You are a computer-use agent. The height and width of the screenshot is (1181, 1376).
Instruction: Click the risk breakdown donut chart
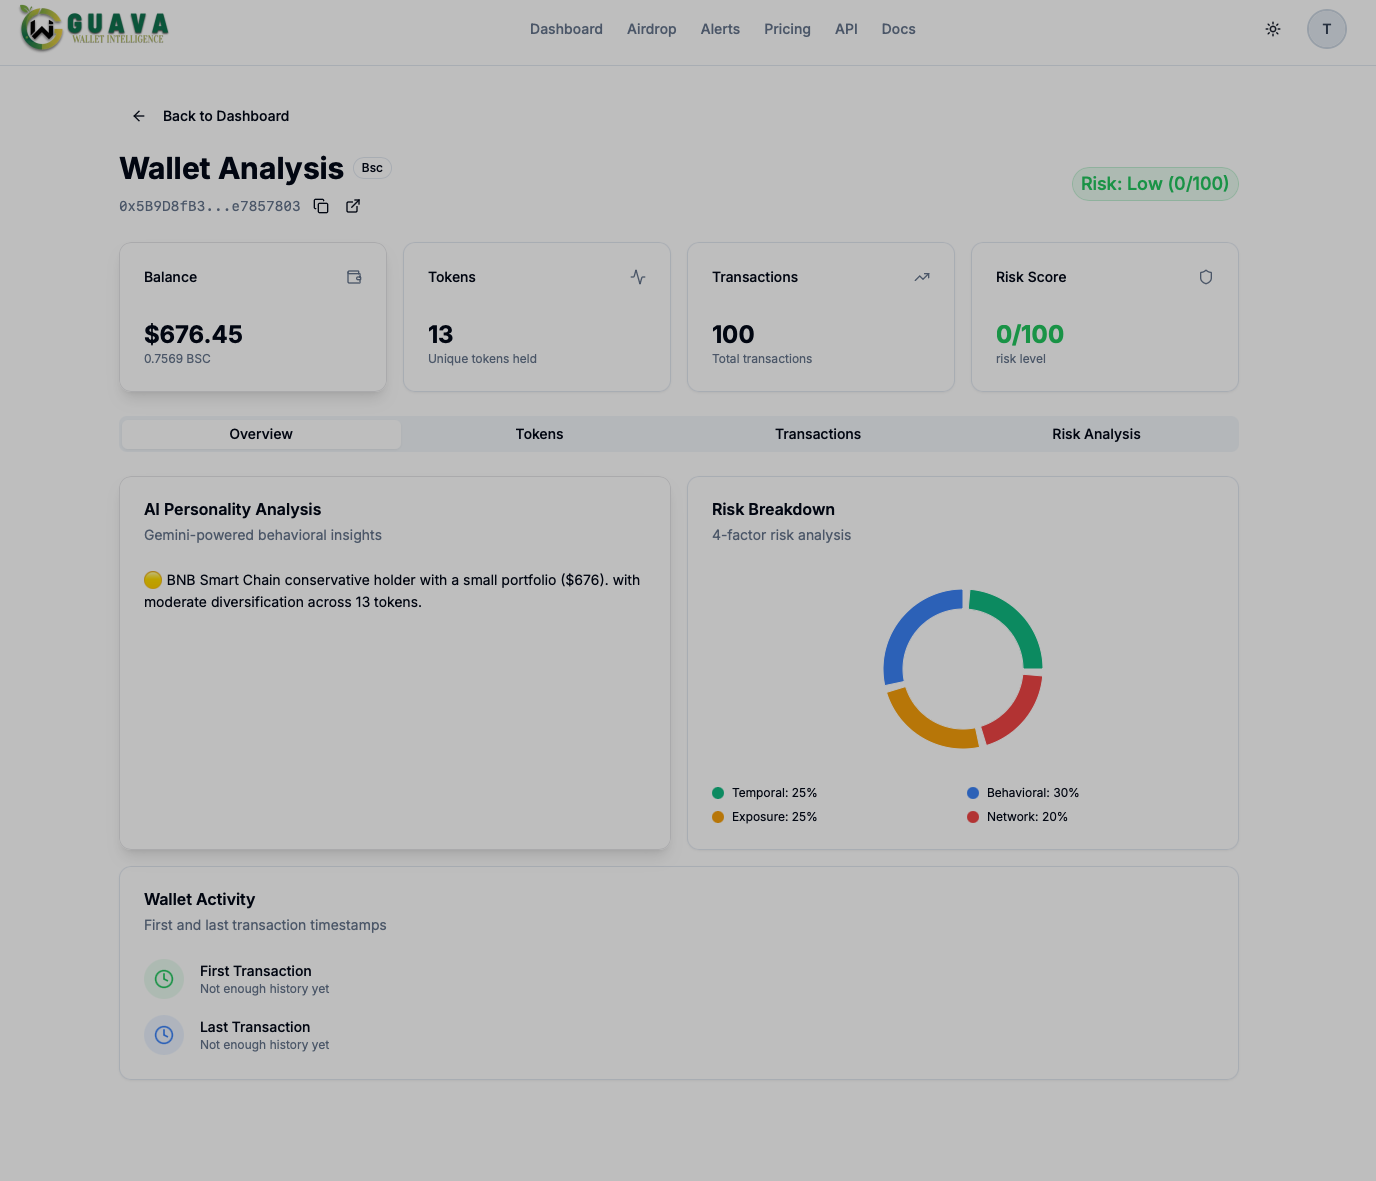(x=962, y=668)
